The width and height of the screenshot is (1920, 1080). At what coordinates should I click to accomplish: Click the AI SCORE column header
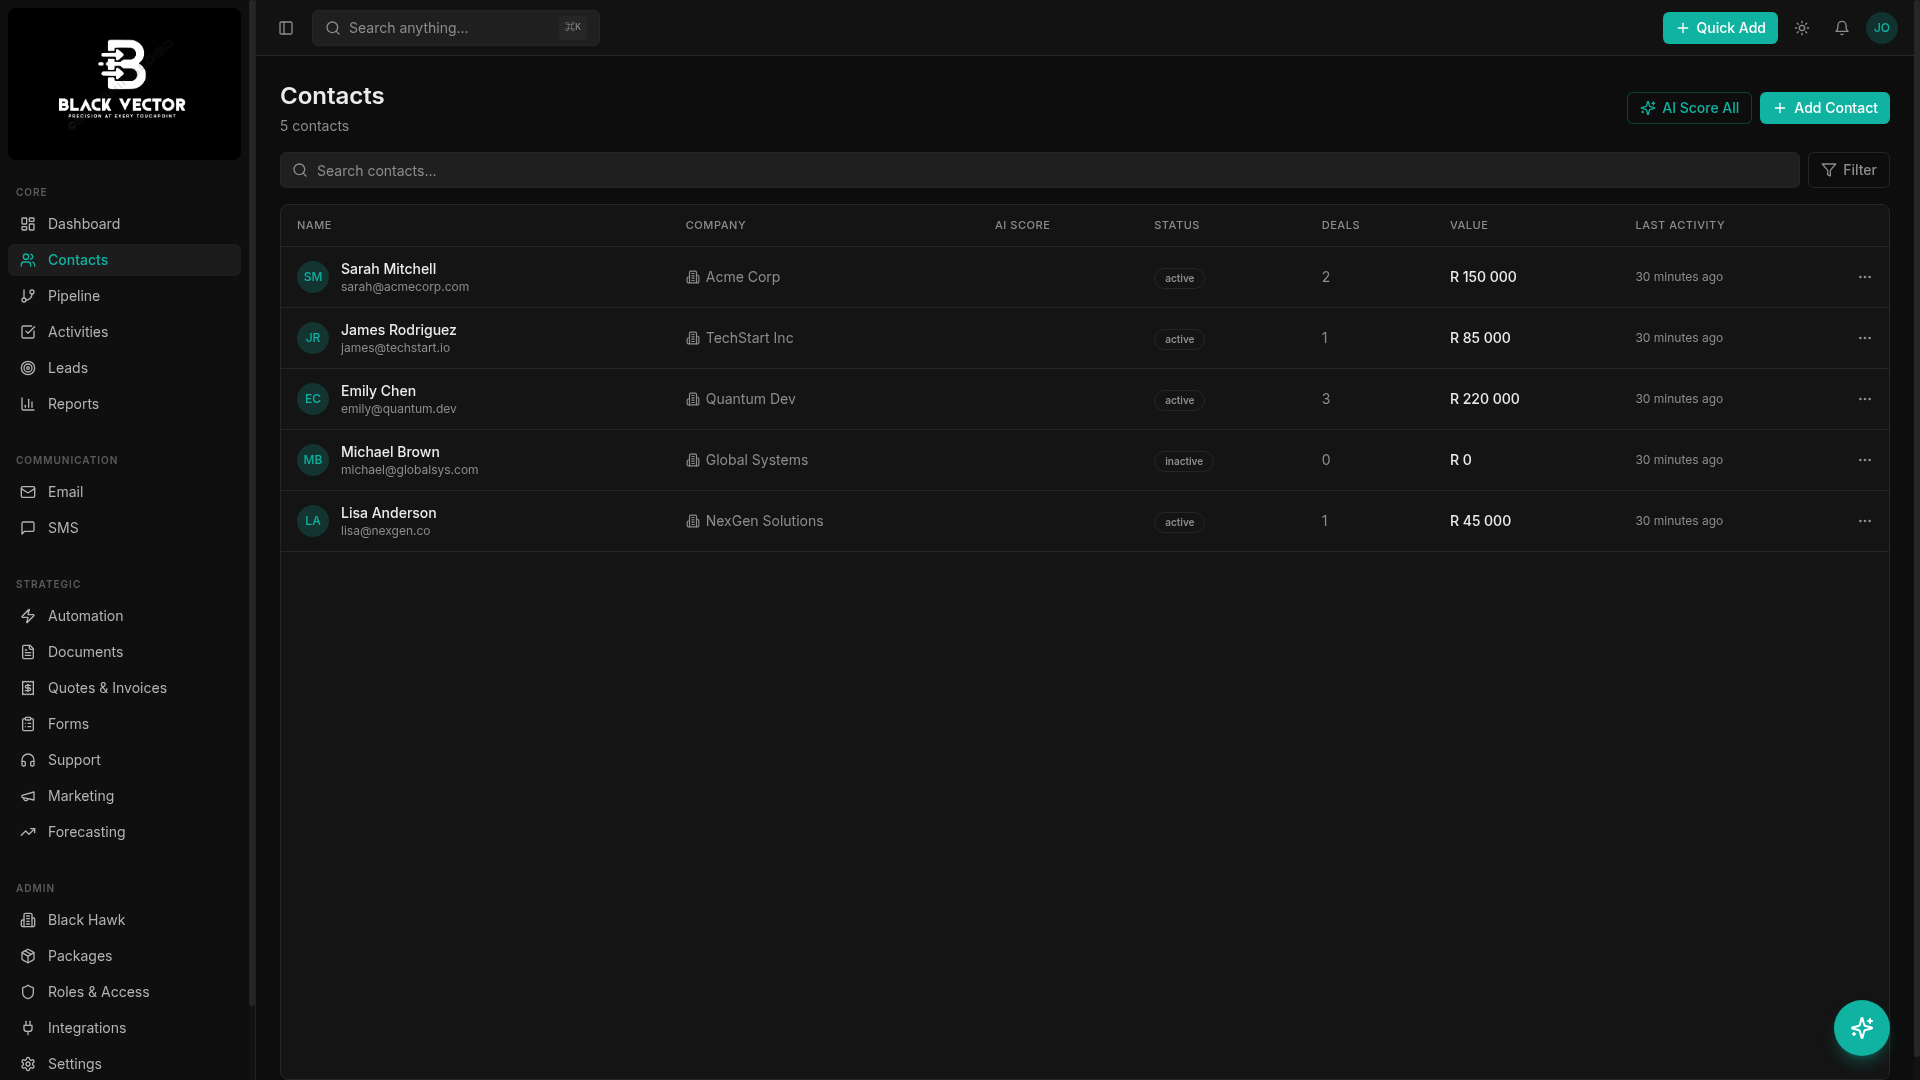pyautogui.click(x=1022, y=225)
